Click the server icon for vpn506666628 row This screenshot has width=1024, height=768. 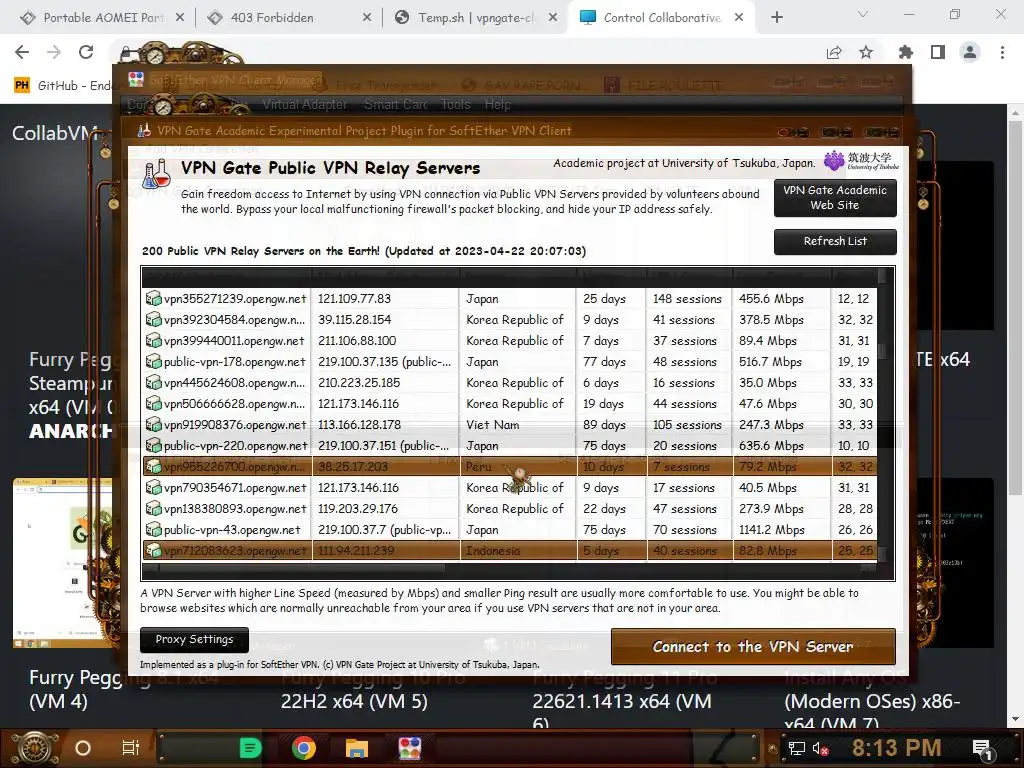click(153, 403)
